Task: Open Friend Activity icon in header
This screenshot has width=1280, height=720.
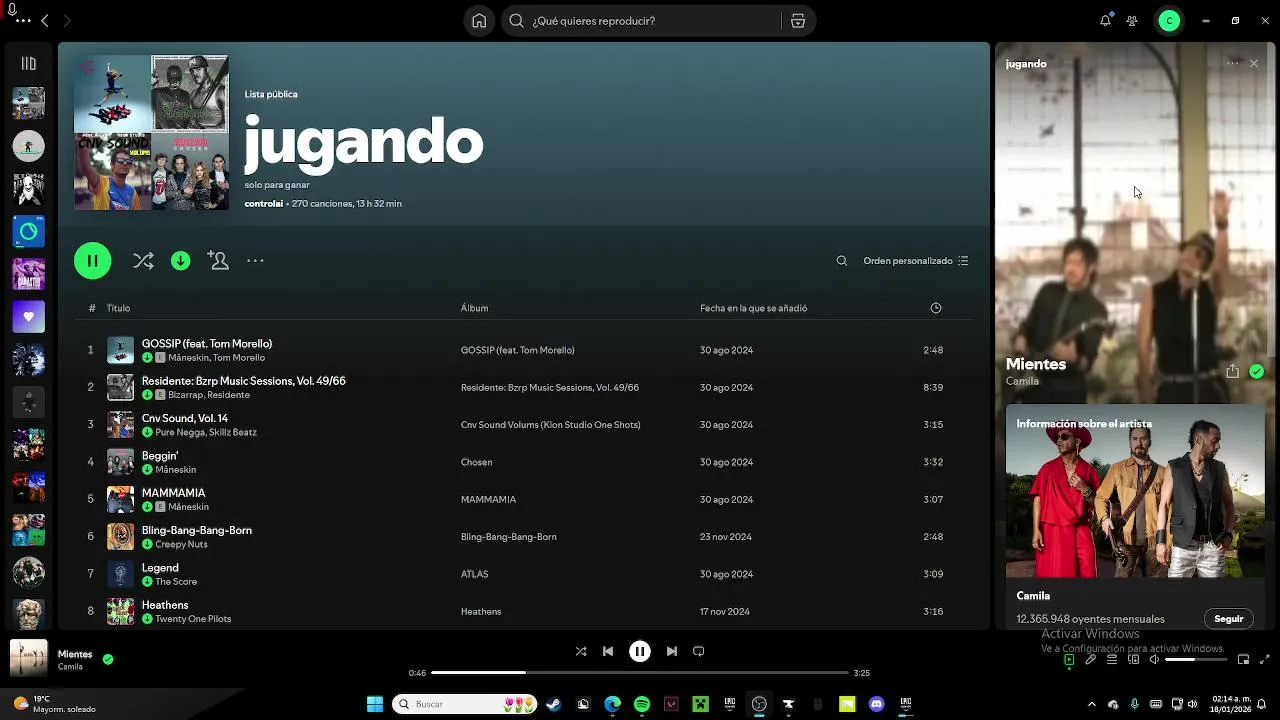Action: [1132, 21]
